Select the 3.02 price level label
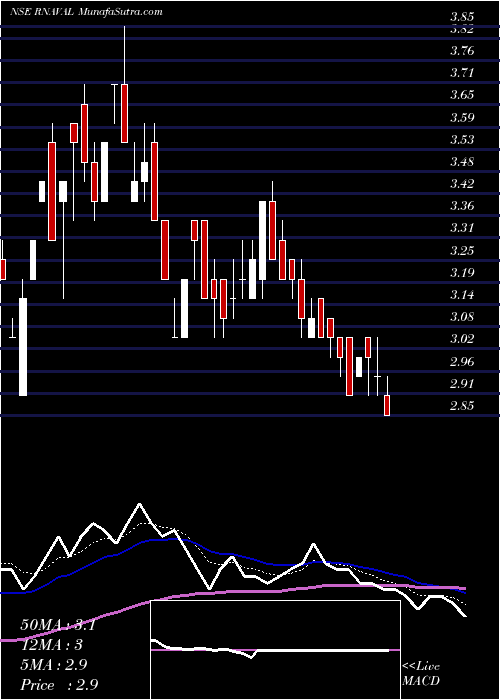The image size is (500, 700). [462, 339]
